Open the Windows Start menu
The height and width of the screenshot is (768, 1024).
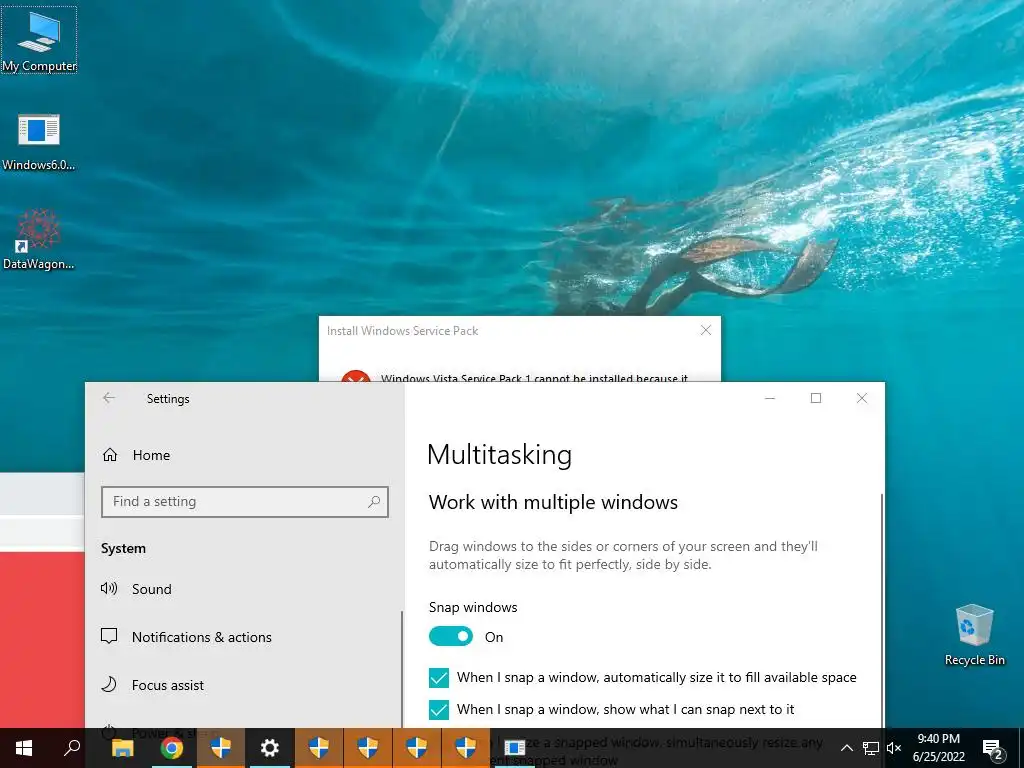coord(24,748)
